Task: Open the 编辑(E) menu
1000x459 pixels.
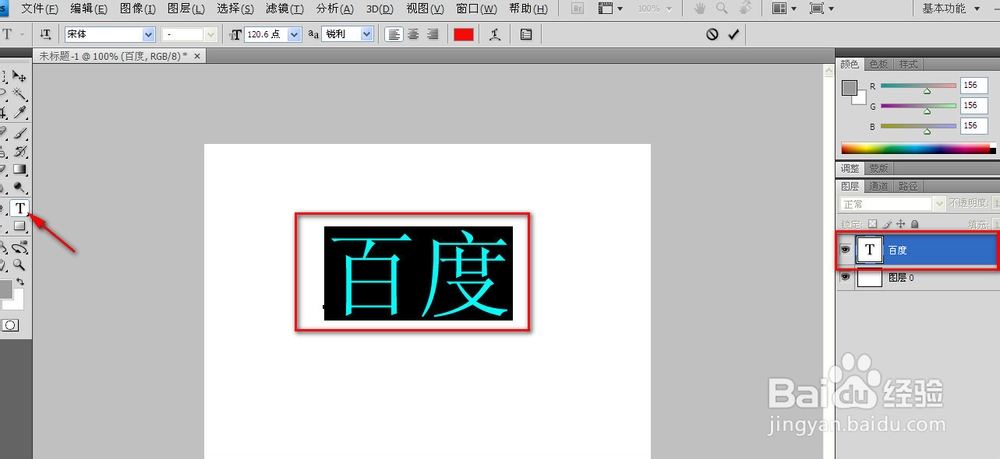Action: click(89, 9)
